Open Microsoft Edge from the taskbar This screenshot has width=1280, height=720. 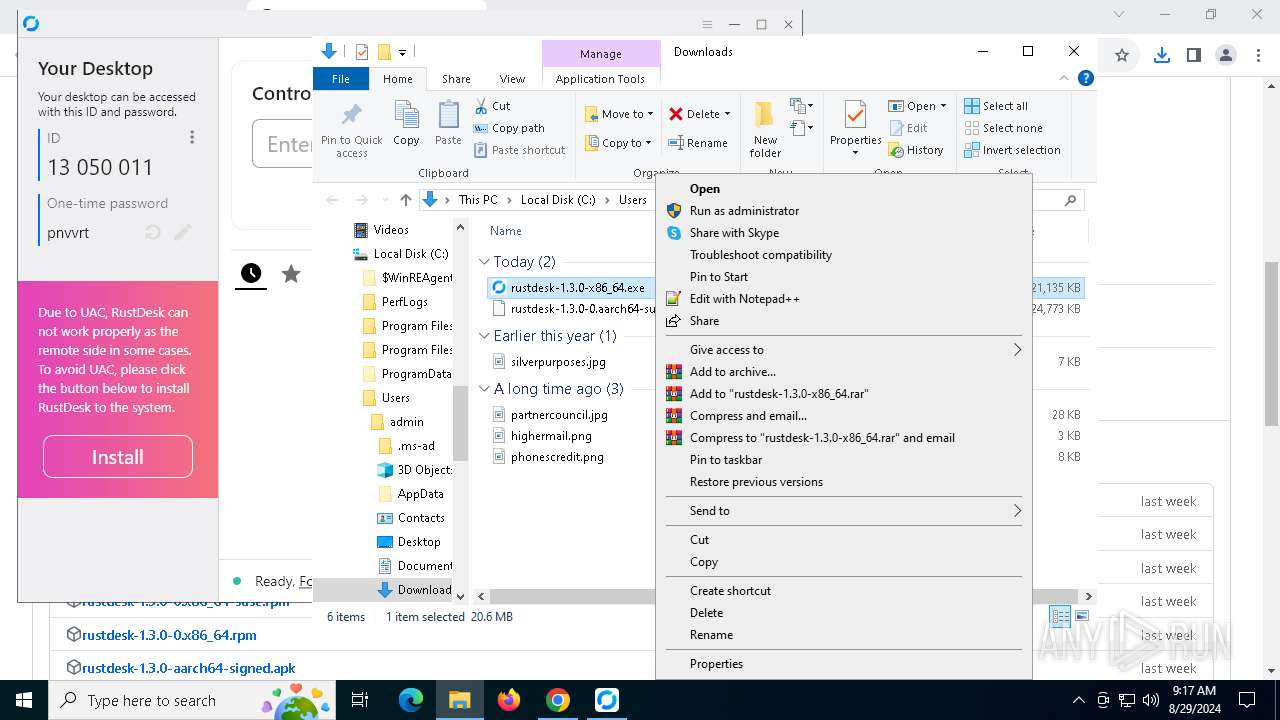point(411,700)
